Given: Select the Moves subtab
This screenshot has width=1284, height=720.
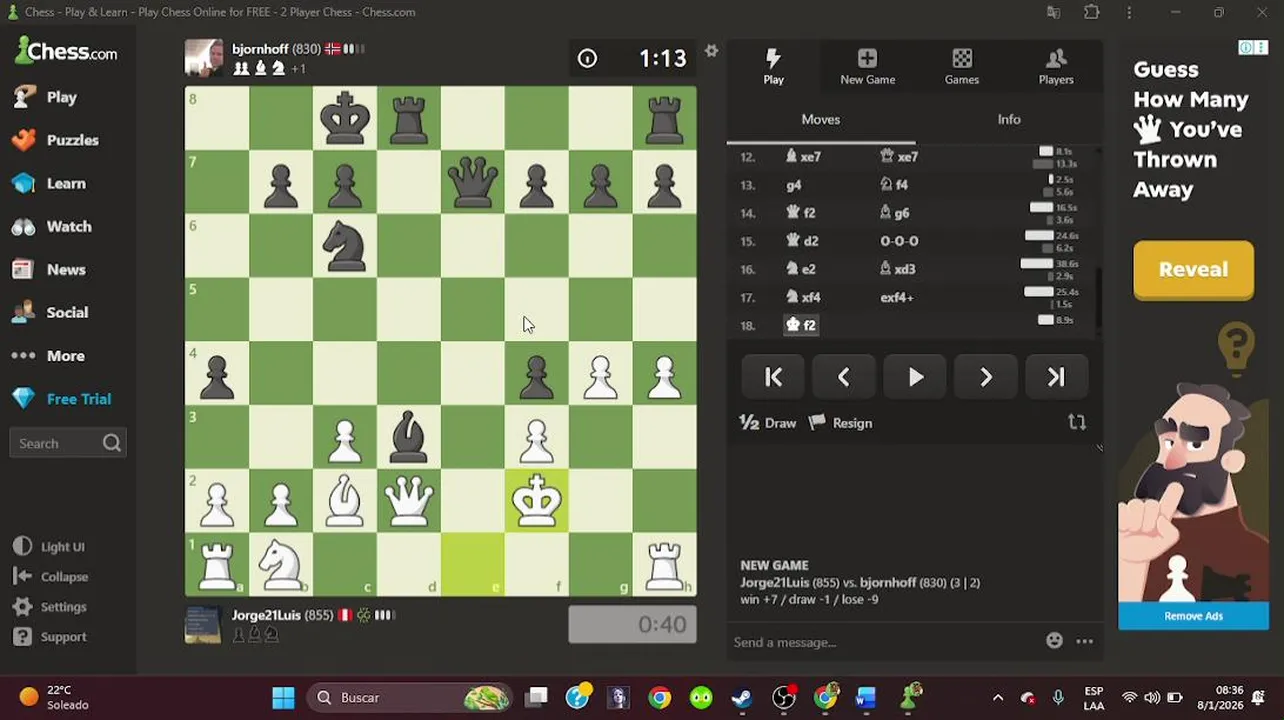Looking at the screenshot, I should [x=820, y=119].
